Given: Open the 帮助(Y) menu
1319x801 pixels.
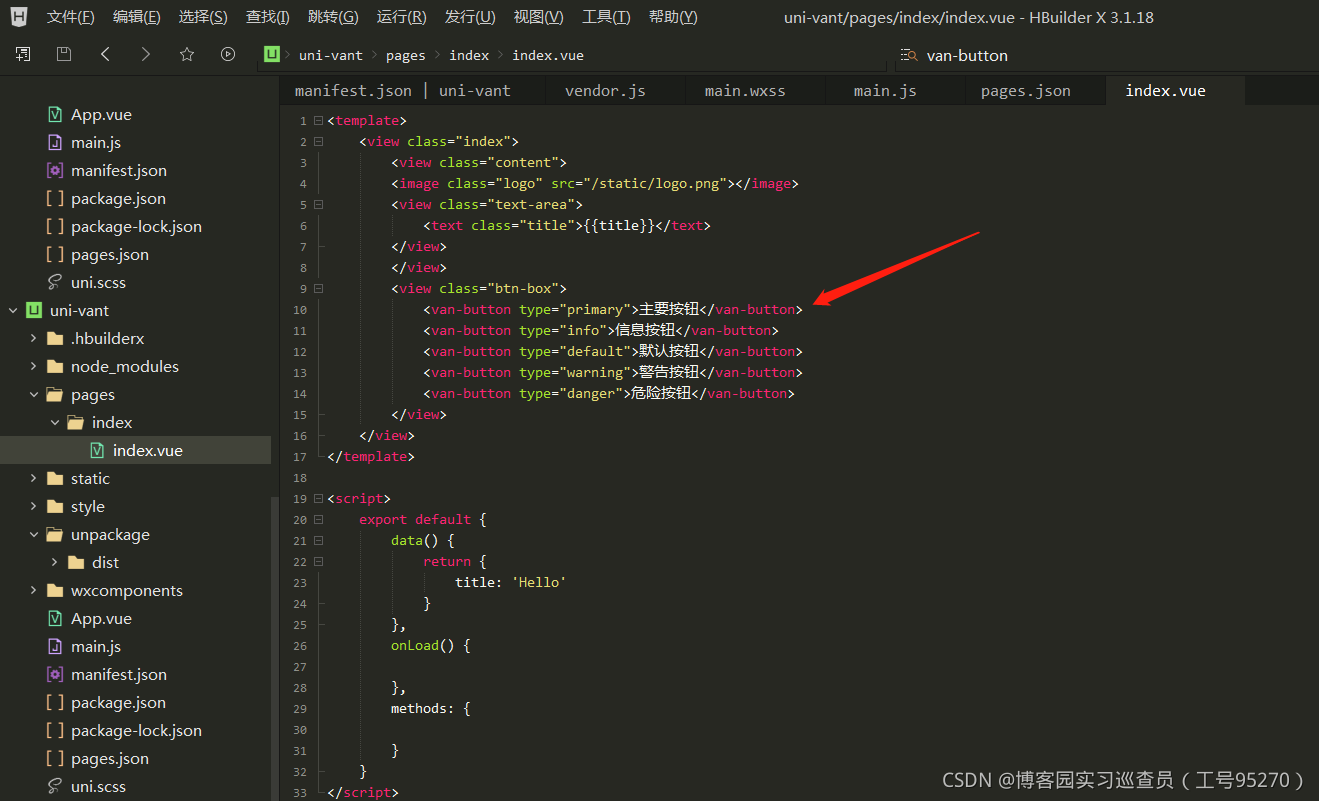Looking at the screenshot, I should pos(673,17).
